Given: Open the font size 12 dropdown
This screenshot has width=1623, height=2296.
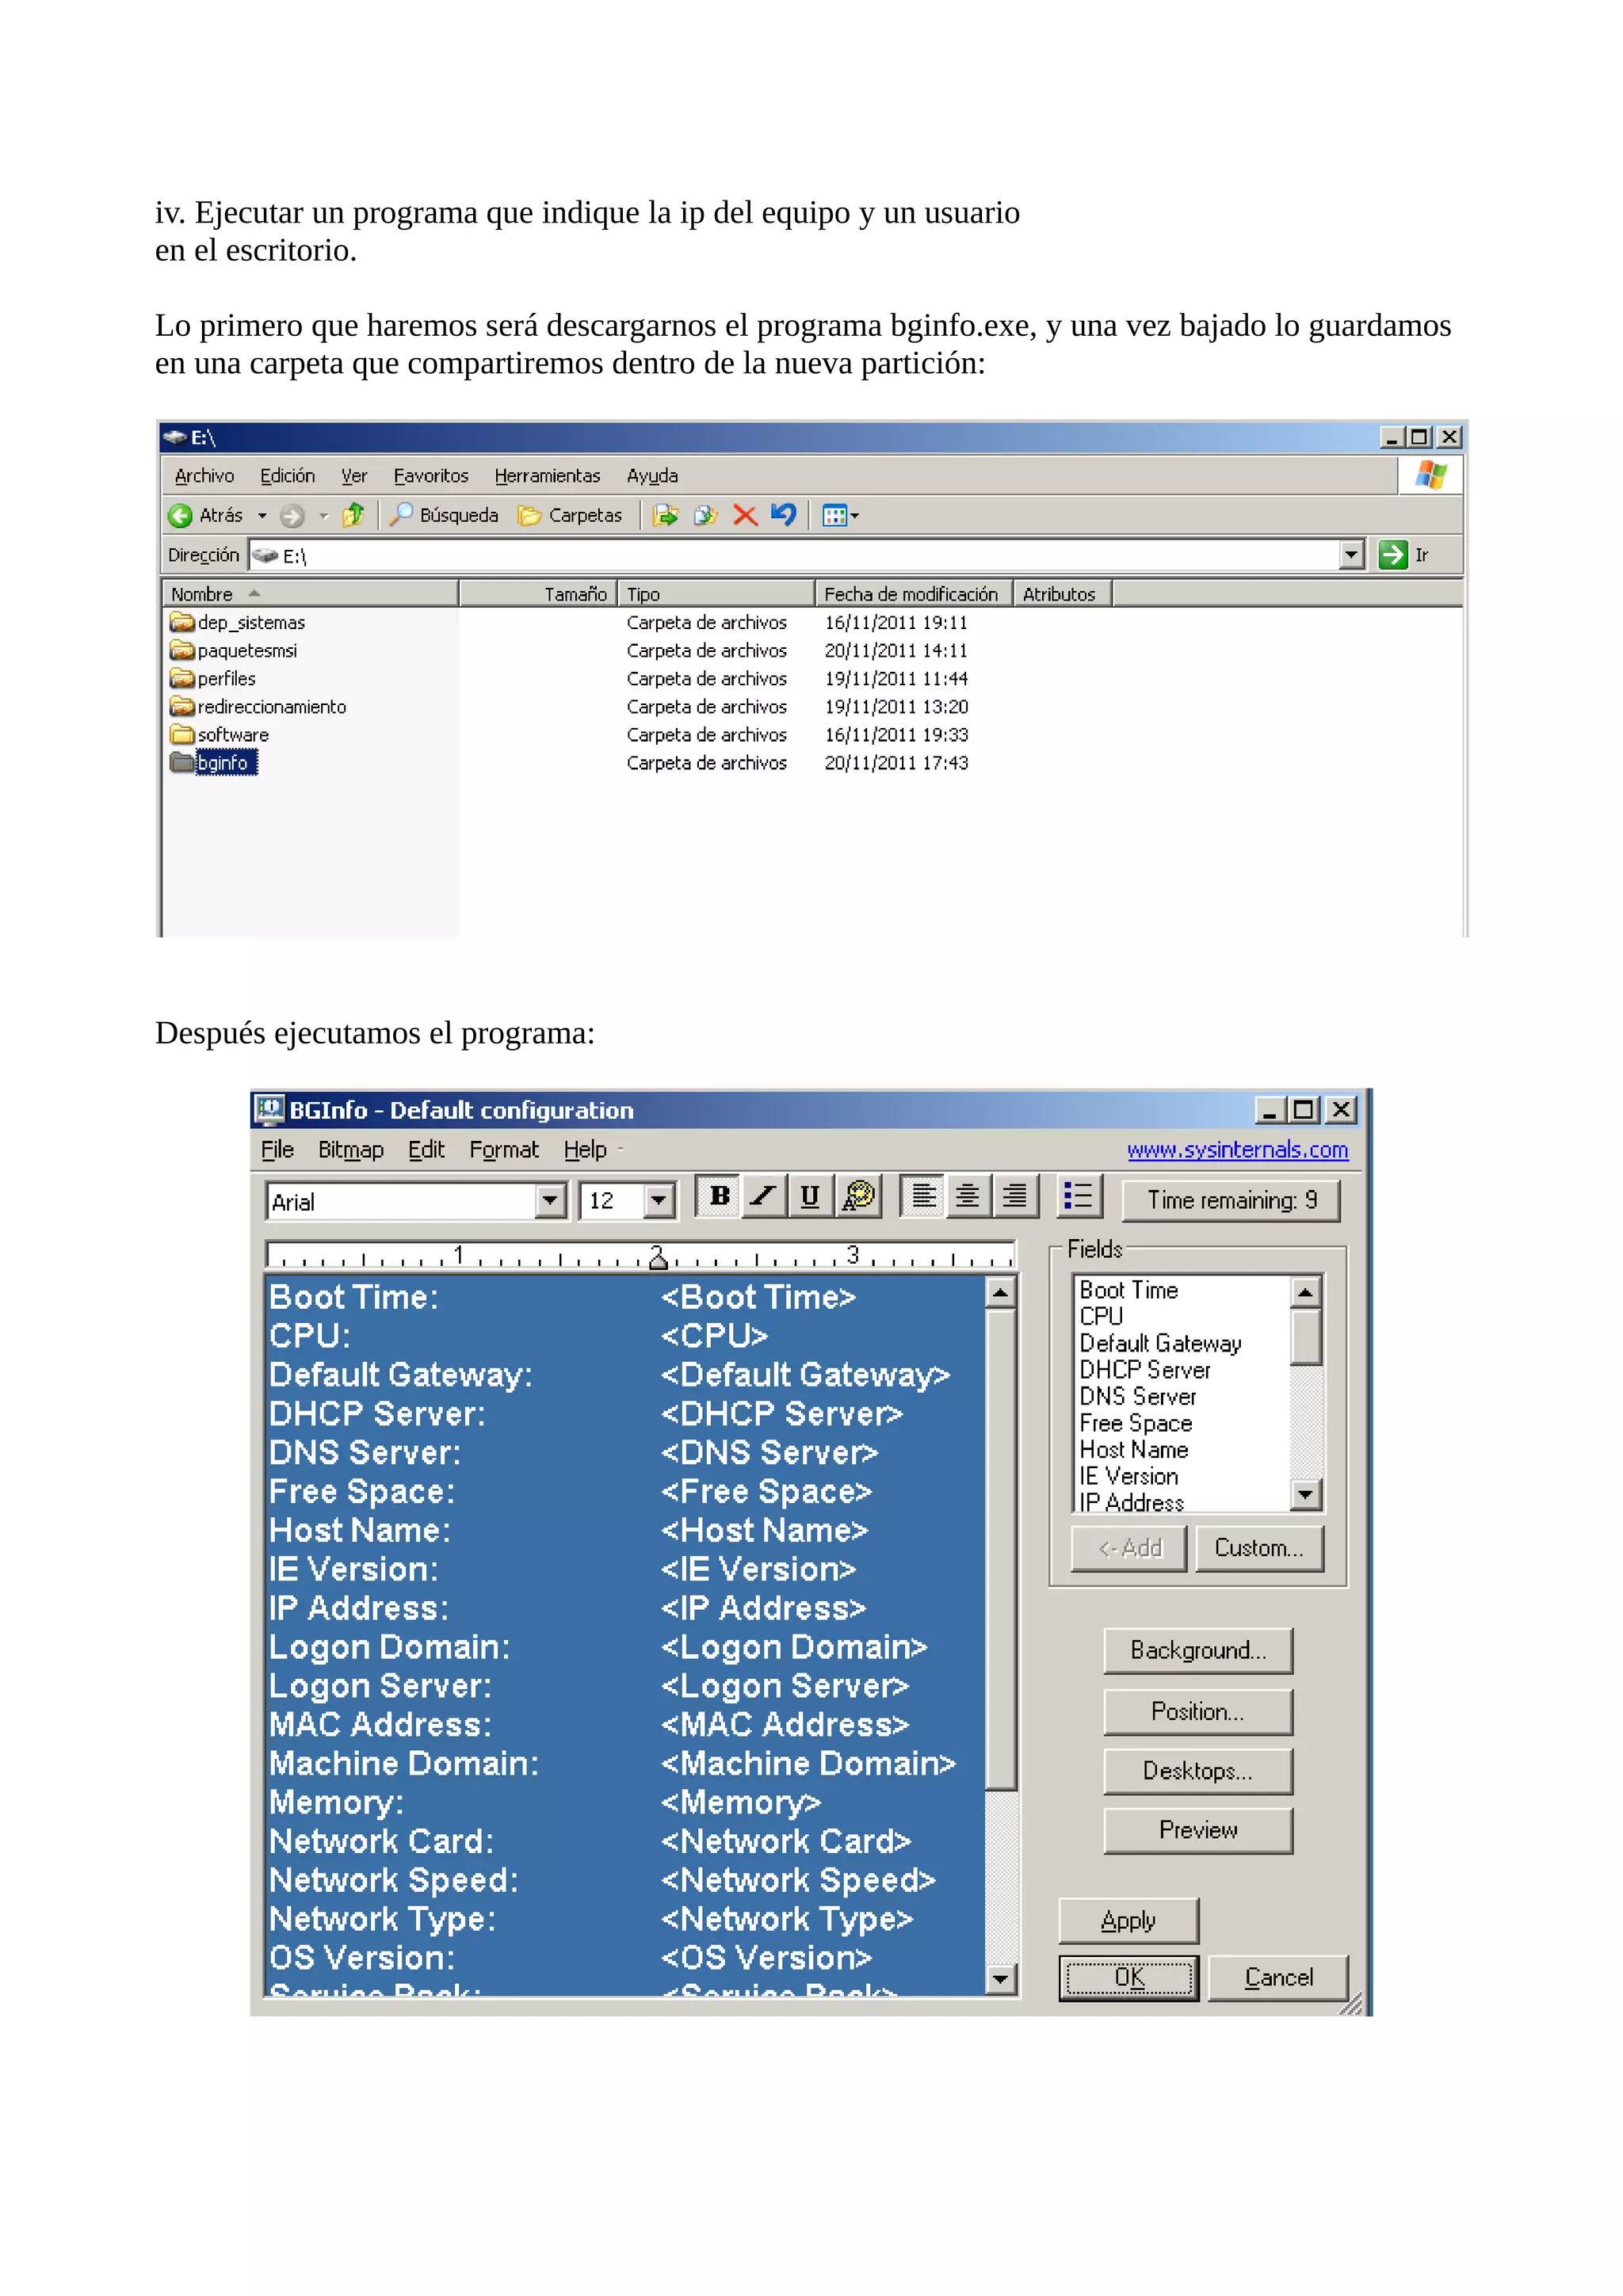Looking at the screenshot, I should pyautogui.click(x=658, y=1200).
